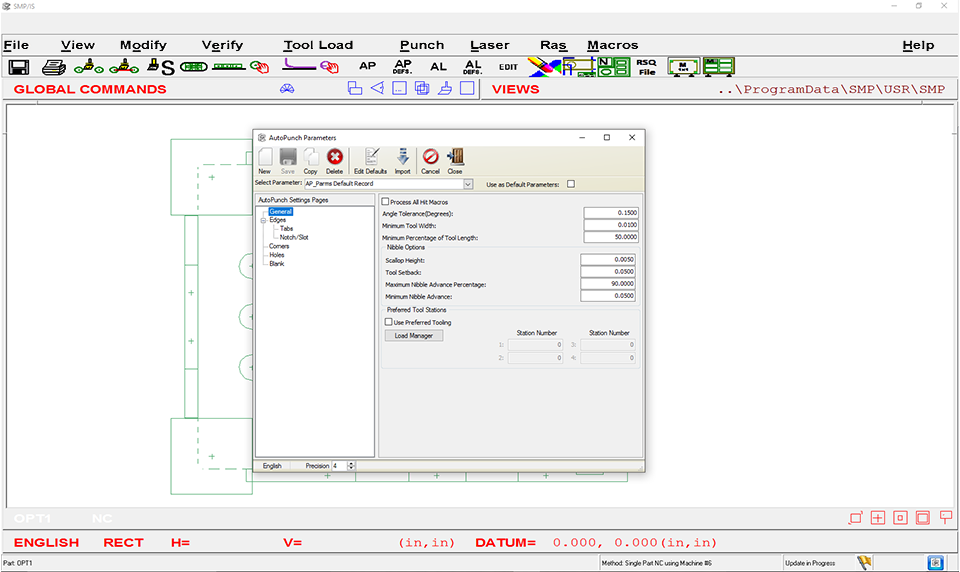Open the Punch menu
This screenshot has height=572, width=960.
tap(421, 45)
